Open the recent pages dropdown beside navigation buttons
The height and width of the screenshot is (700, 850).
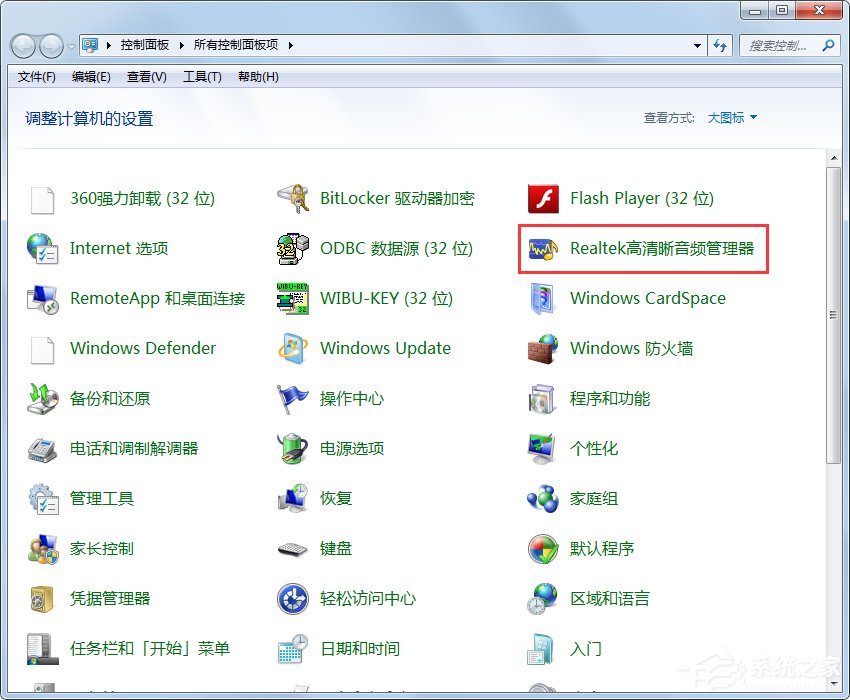[72, 47]
